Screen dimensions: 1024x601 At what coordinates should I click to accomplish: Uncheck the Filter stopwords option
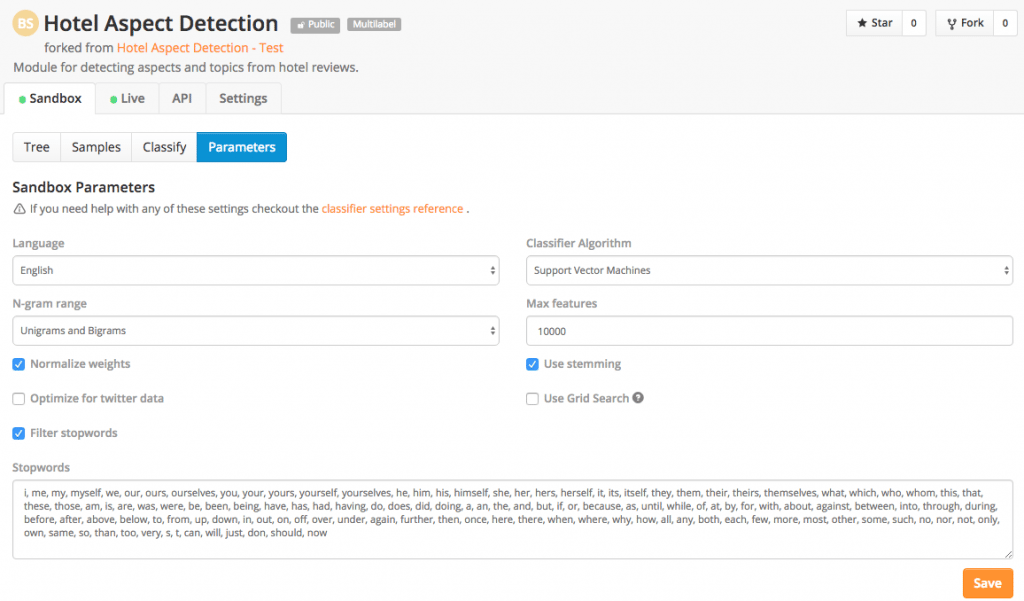19,433
